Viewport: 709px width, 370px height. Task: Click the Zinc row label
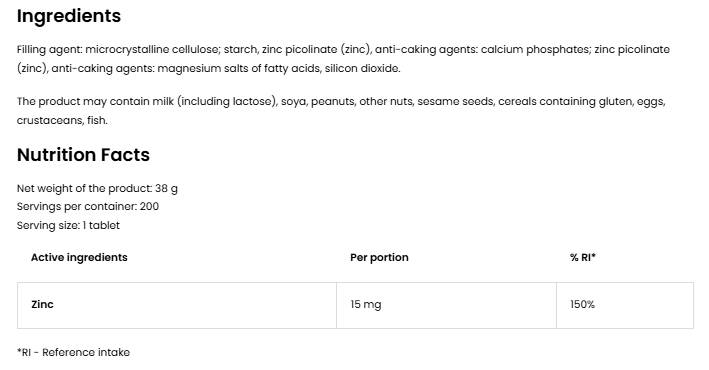43,304
